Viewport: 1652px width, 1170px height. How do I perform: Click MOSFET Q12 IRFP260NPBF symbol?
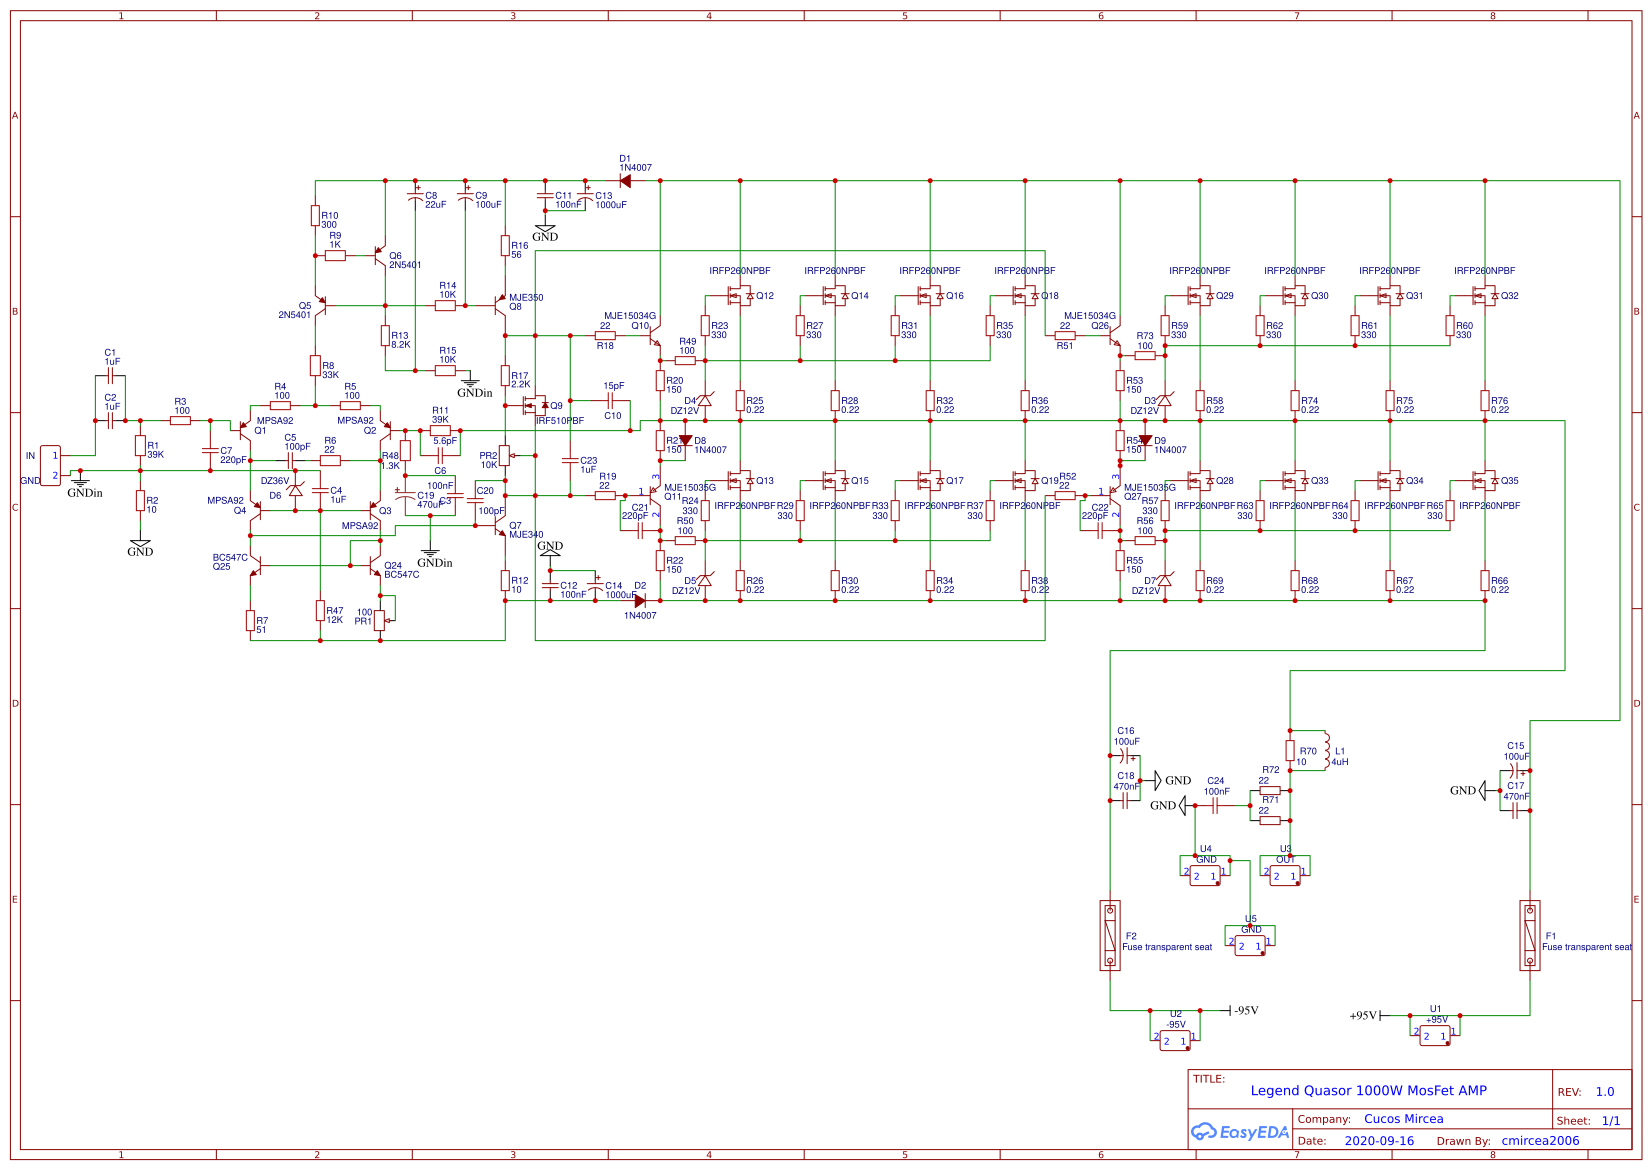point(737,296)
